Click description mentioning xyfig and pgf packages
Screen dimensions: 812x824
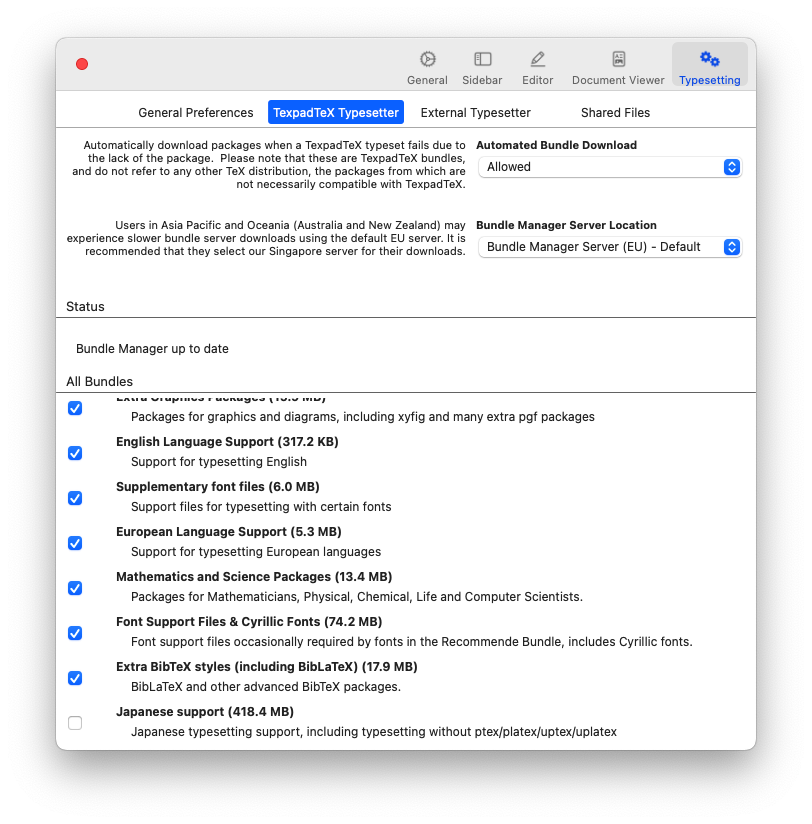click(x=363, y=417)
